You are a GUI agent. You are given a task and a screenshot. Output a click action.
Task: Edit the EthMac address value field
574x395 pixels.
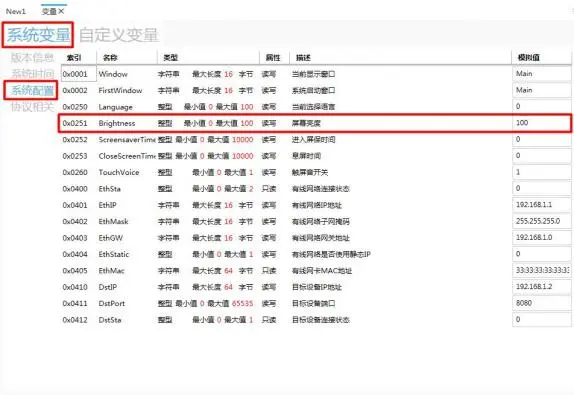tap(542, 270)
